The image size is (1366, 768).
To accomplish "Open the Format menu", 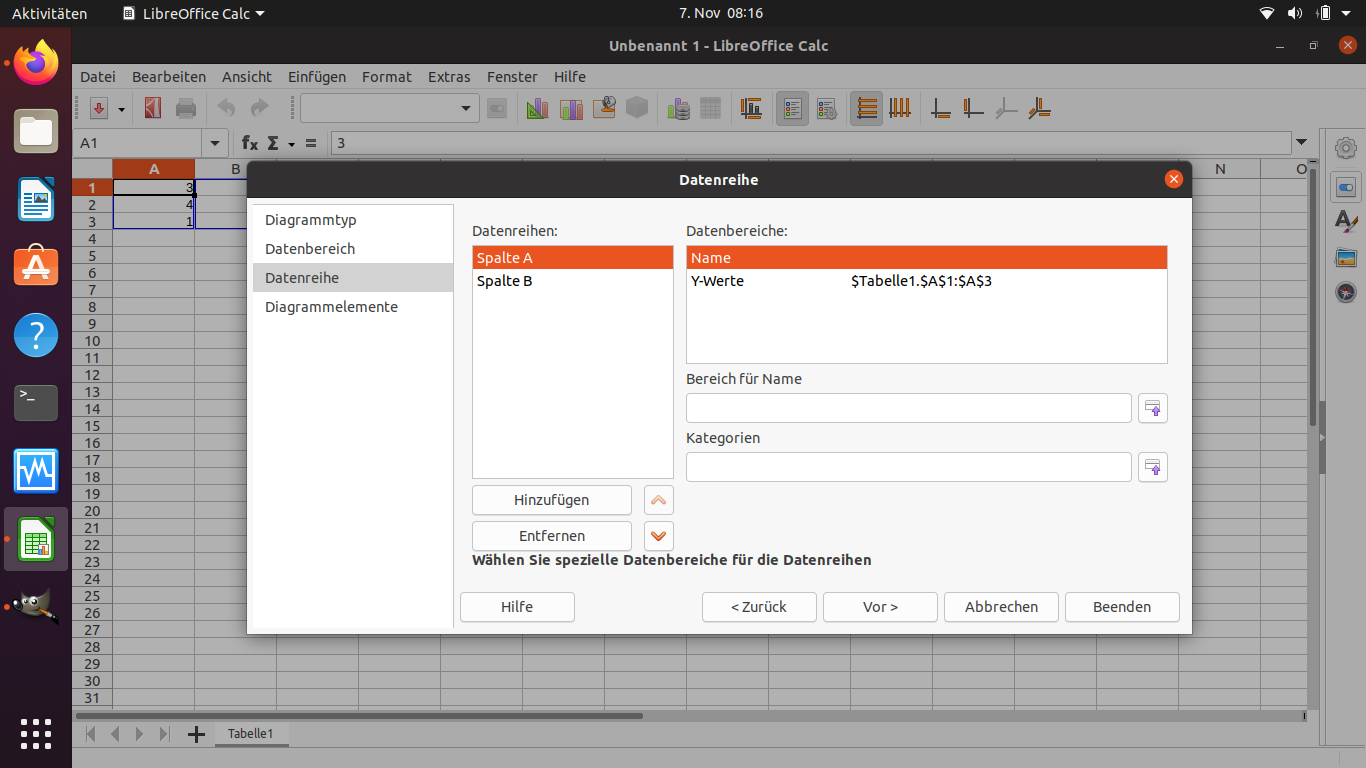I will pos(387,77).
